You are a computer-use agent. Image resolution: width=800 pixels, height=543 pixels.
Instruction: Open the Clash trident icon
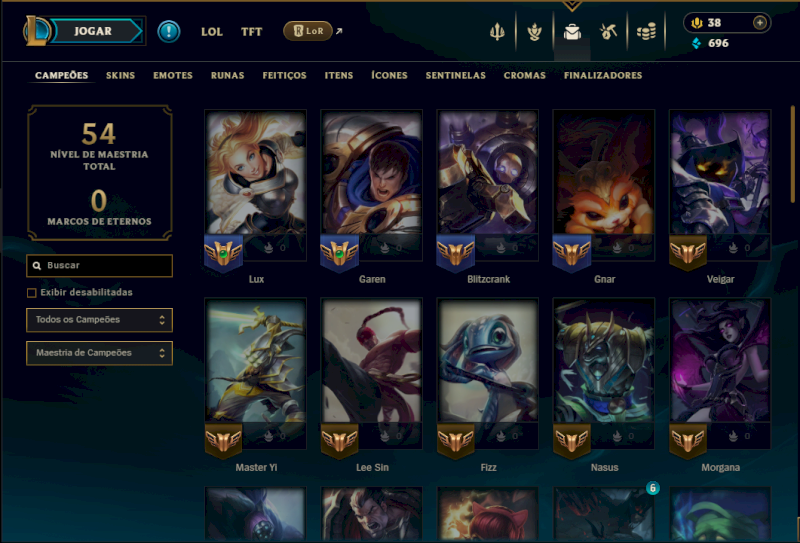(x=497, y=32)
